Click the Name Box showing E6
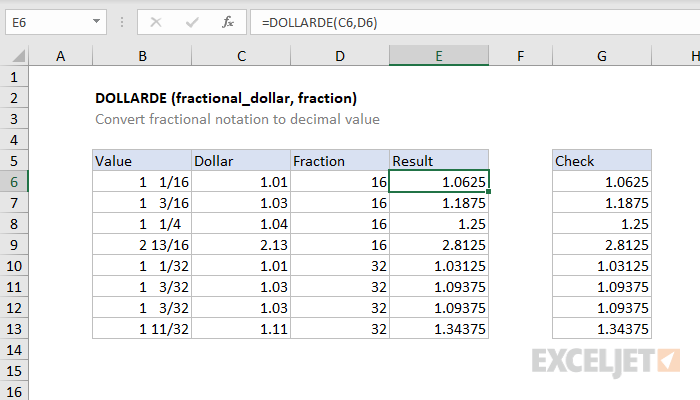The width and height of the screenshot is (700, 400). (x=56, y=22)
